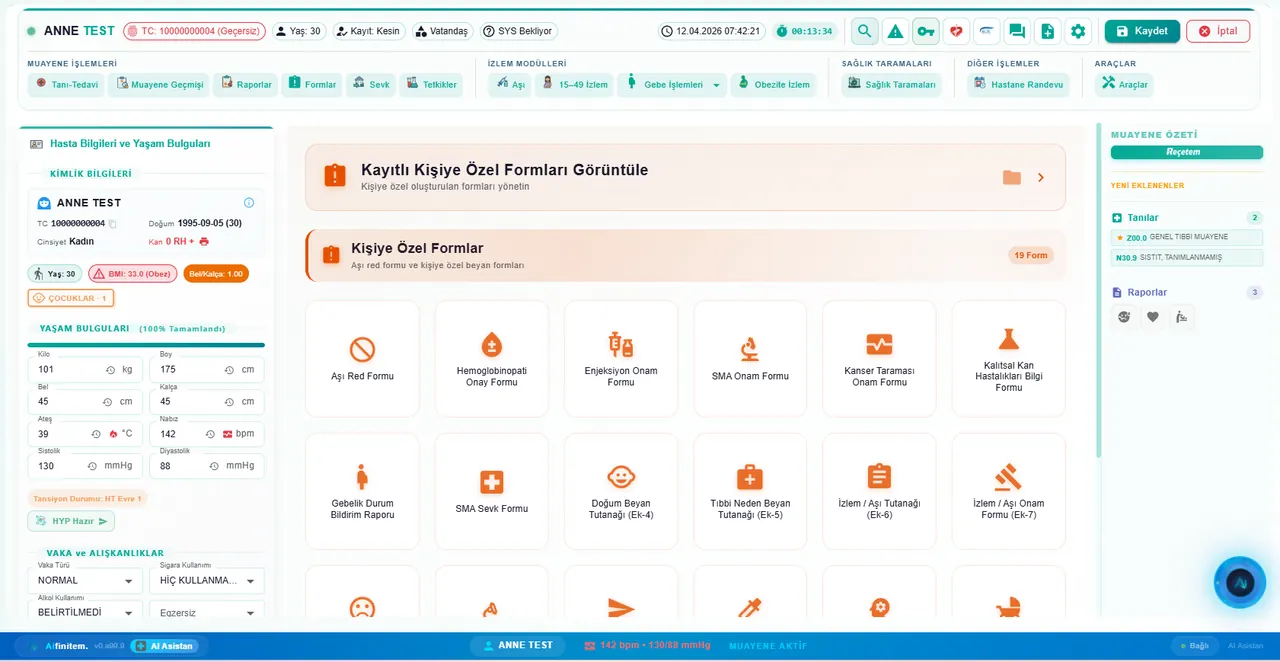
Task: Select diagnosis Z00.0 GENEL TIBBI MUAYENE
Action: pos(1187,238)
